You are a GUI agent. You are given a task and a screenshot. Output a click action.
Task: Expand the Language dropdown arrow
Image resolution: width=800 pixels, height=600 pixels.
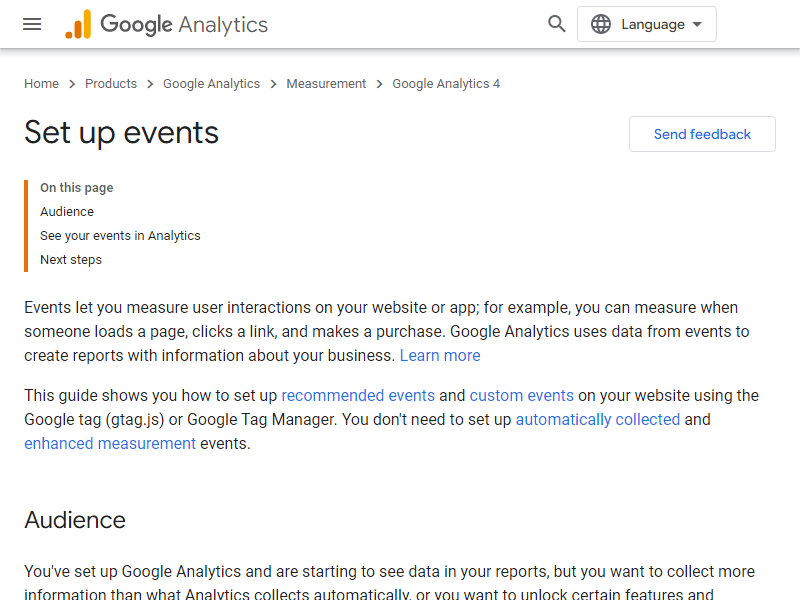pos(697,24)
